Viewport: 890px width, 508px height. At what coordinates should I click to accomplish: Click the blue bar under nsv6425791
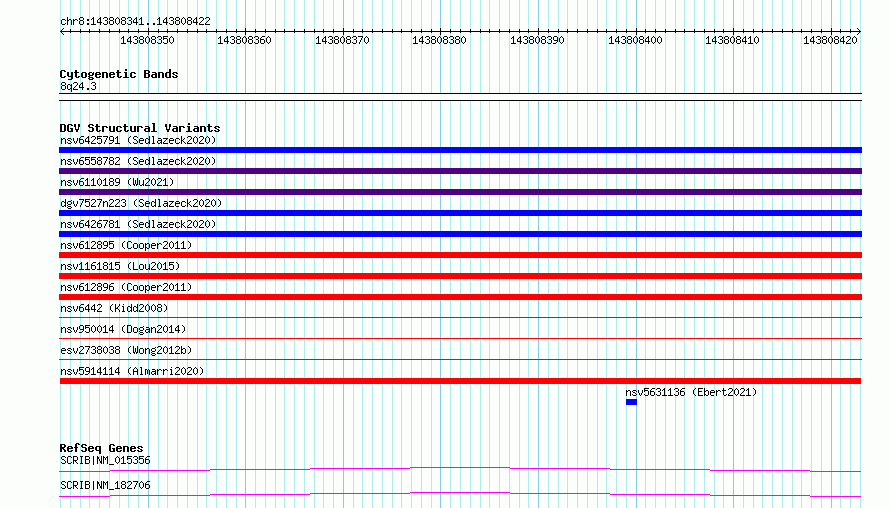[x=460, y=150]
